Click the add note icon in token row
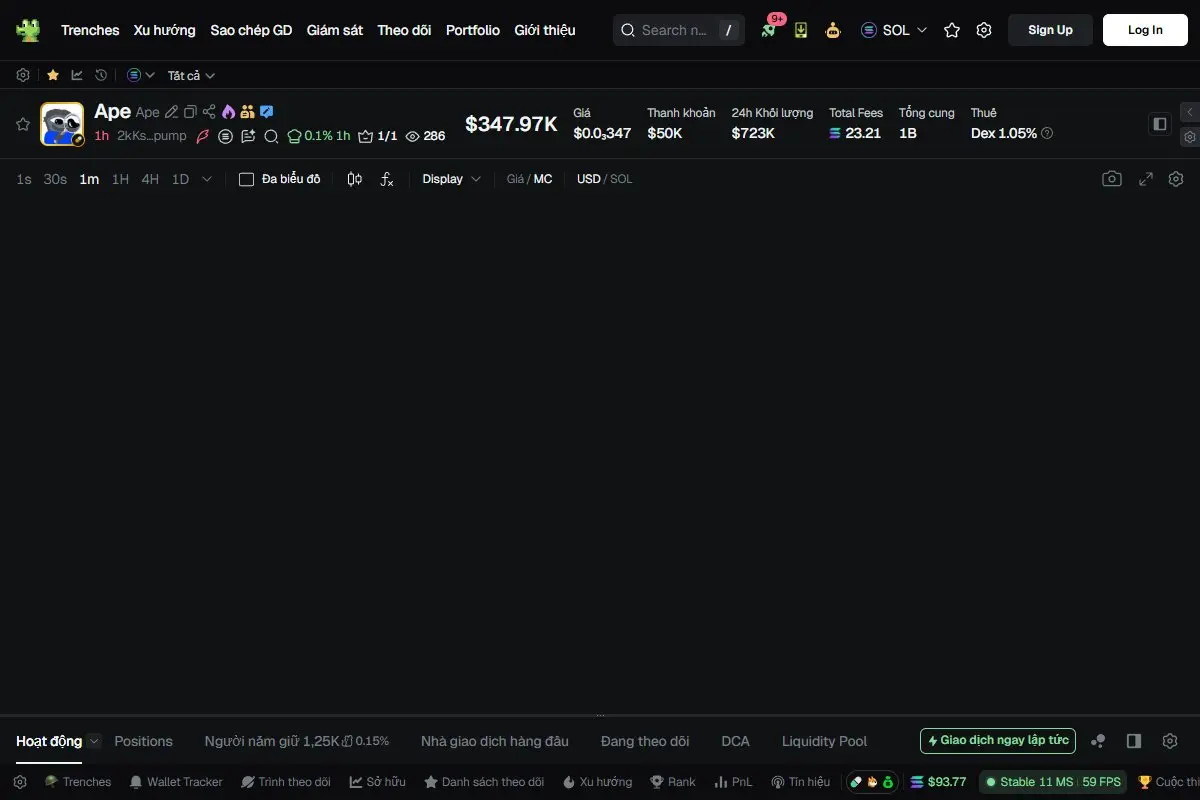 click(249, 136)
